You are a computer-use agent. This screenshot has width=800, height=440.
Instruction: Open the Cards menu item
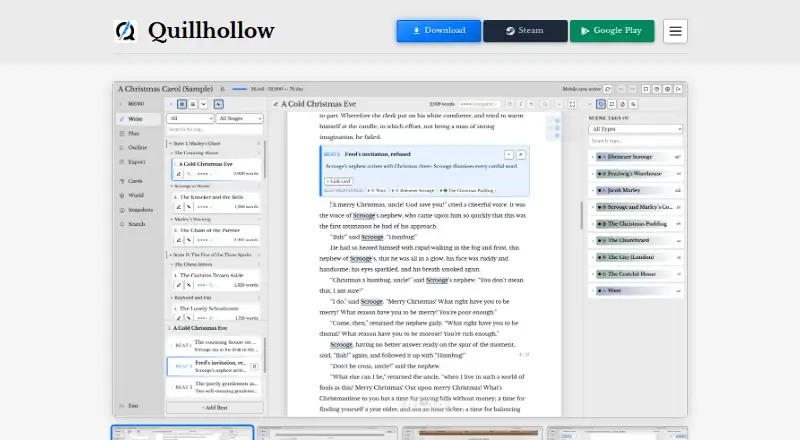tap(131, 181)
